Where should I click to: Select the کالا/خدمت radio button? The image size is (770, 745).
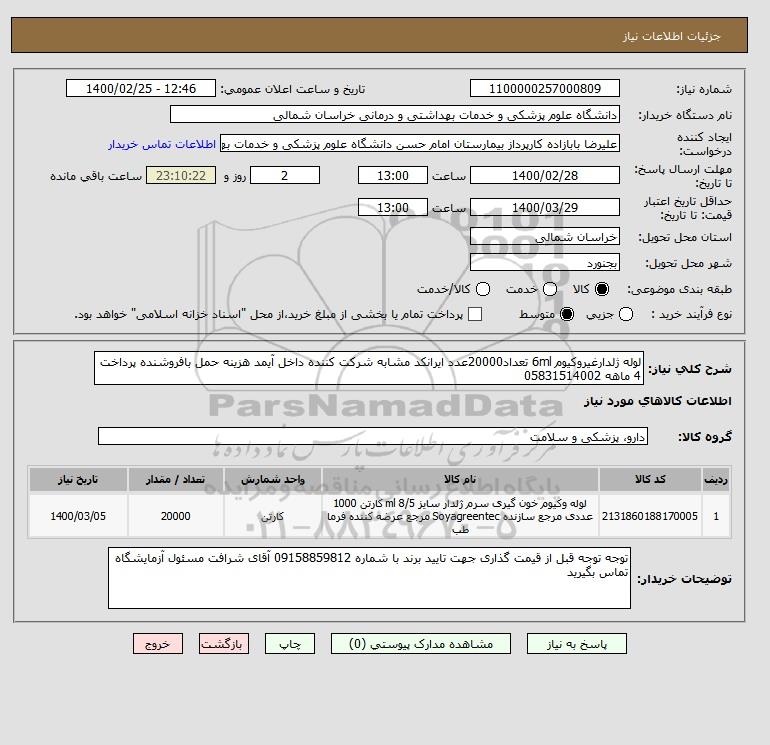pyautogui.click(x=483, y=289)
